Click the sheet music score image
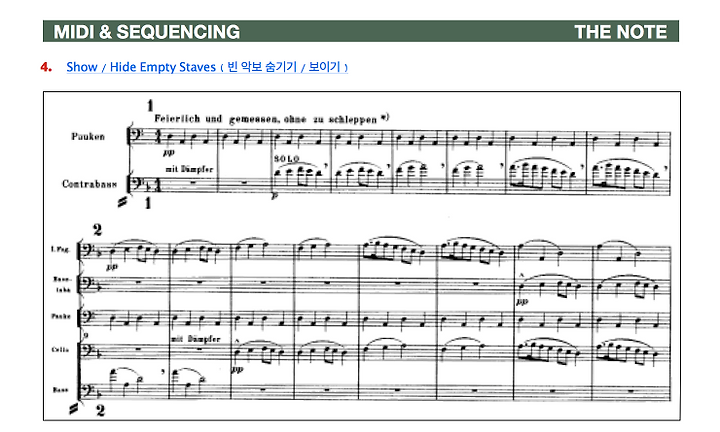The width and height of the screenshot is (720, 432). (362, 256)
